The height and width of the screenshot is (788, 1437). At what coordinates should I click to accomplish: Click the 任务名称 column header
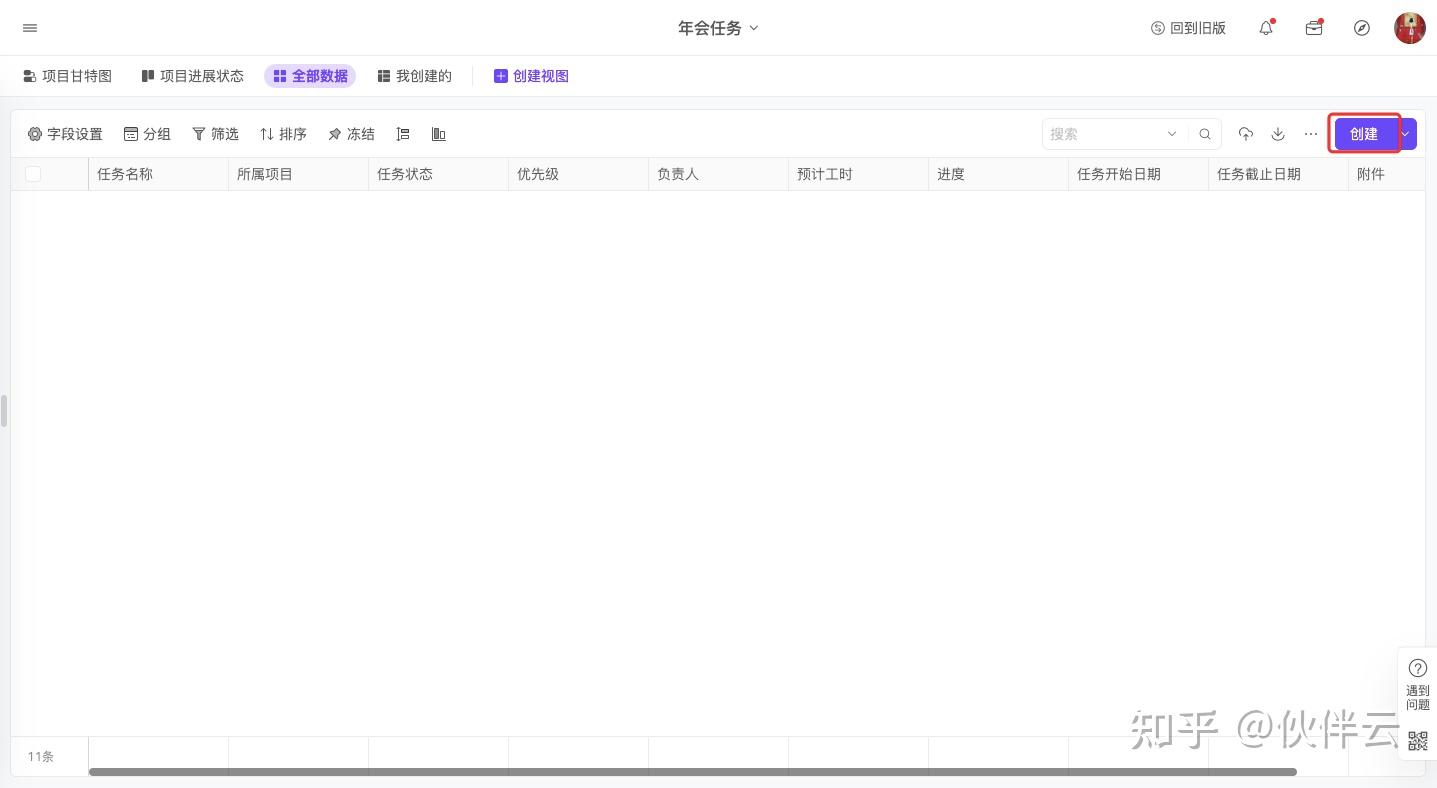click(158, 174)
